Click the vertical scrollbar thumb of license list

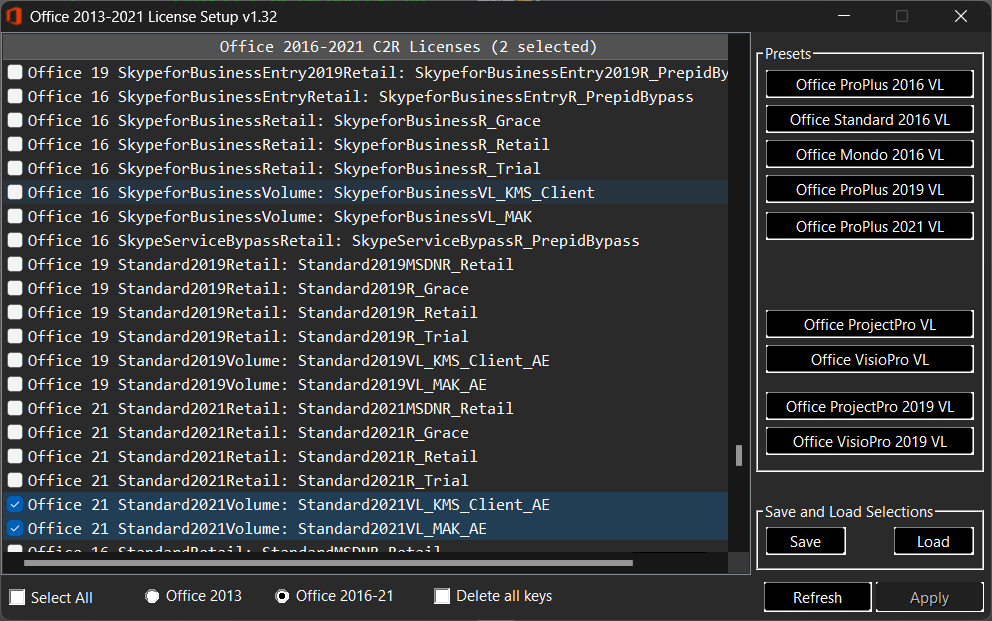738,455
